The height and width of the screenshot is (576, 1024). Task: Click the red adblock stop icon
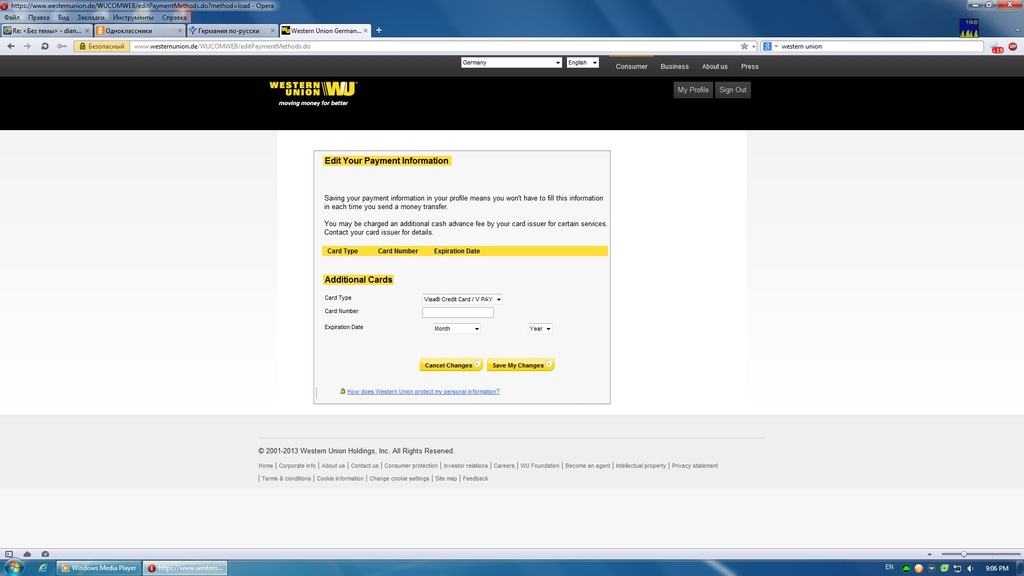click(1012, 46)
